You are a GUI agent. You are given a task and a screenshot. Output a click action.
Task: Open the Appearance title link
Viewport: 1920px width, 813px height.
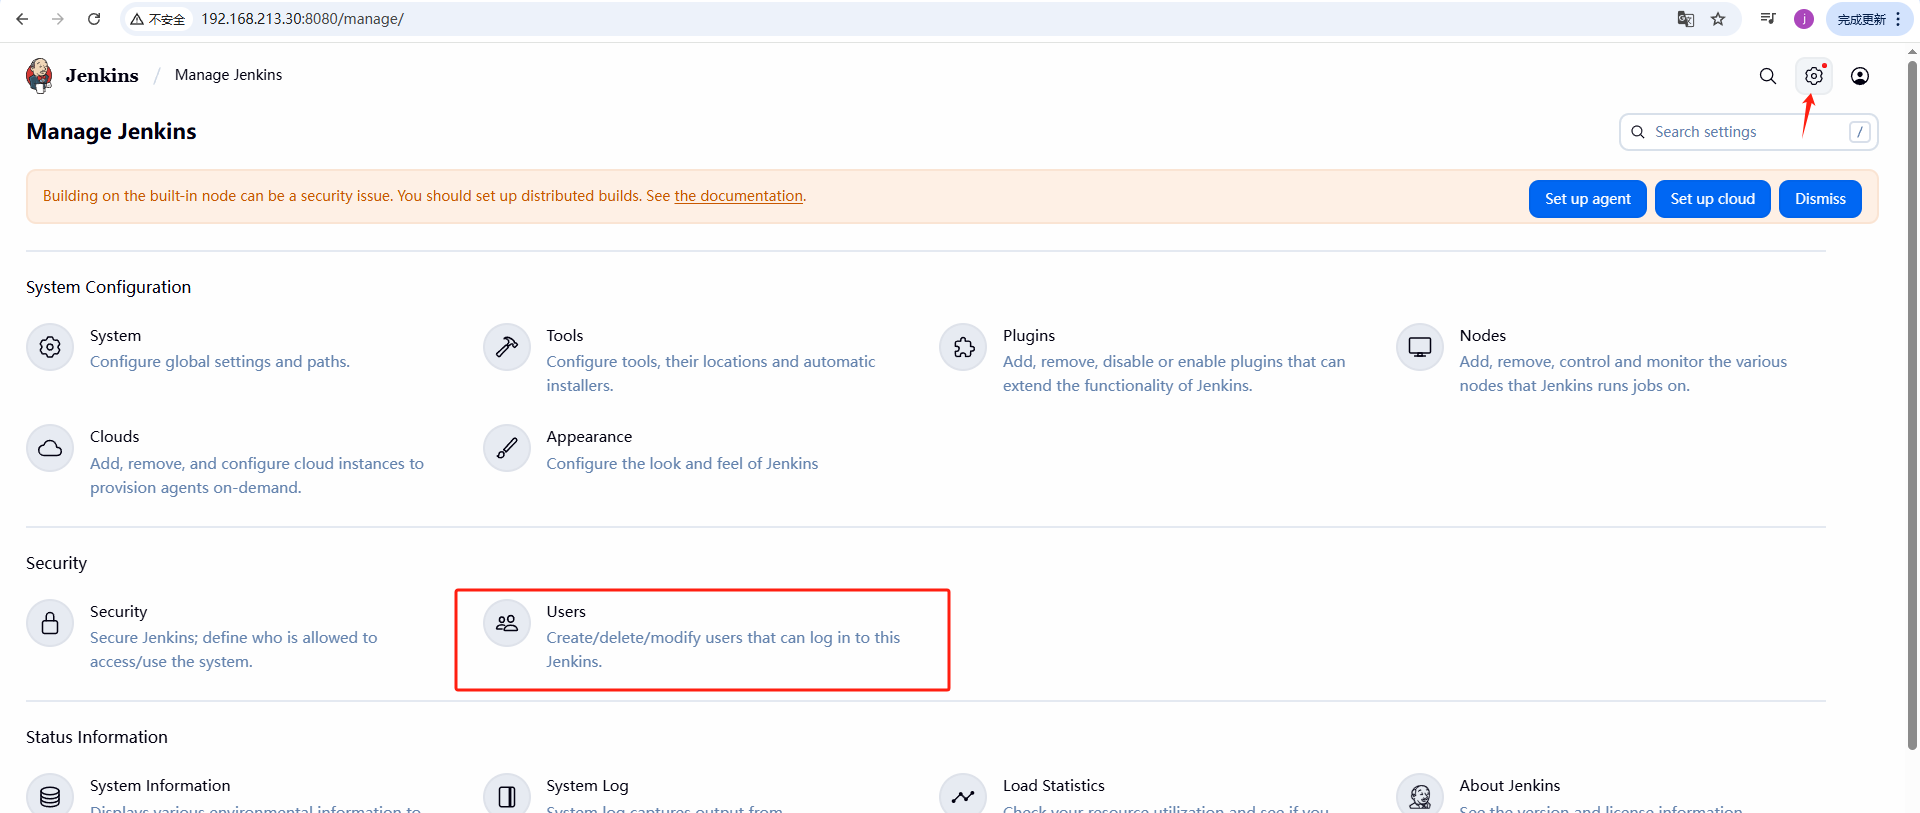click(589, 437)
